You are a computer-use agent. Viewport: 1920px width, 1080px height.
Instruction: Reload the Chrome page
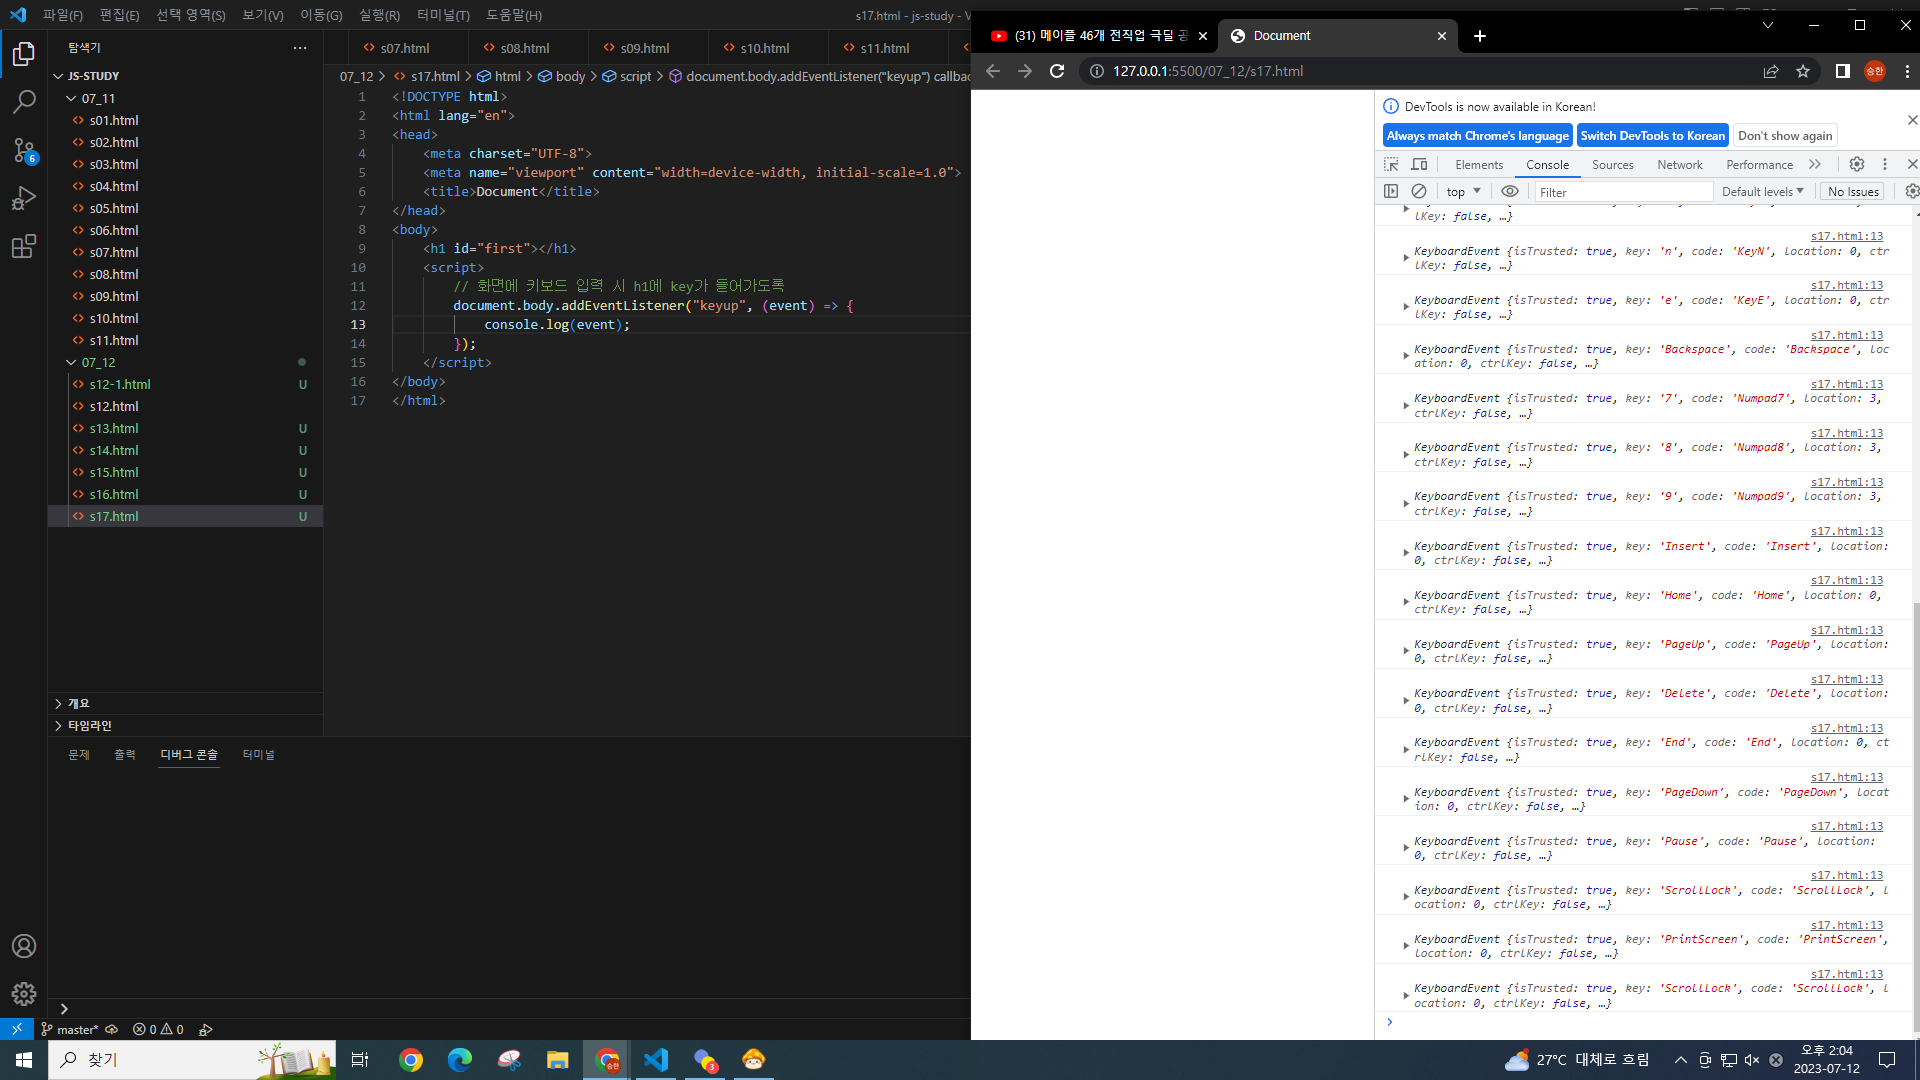[1057, 71]
